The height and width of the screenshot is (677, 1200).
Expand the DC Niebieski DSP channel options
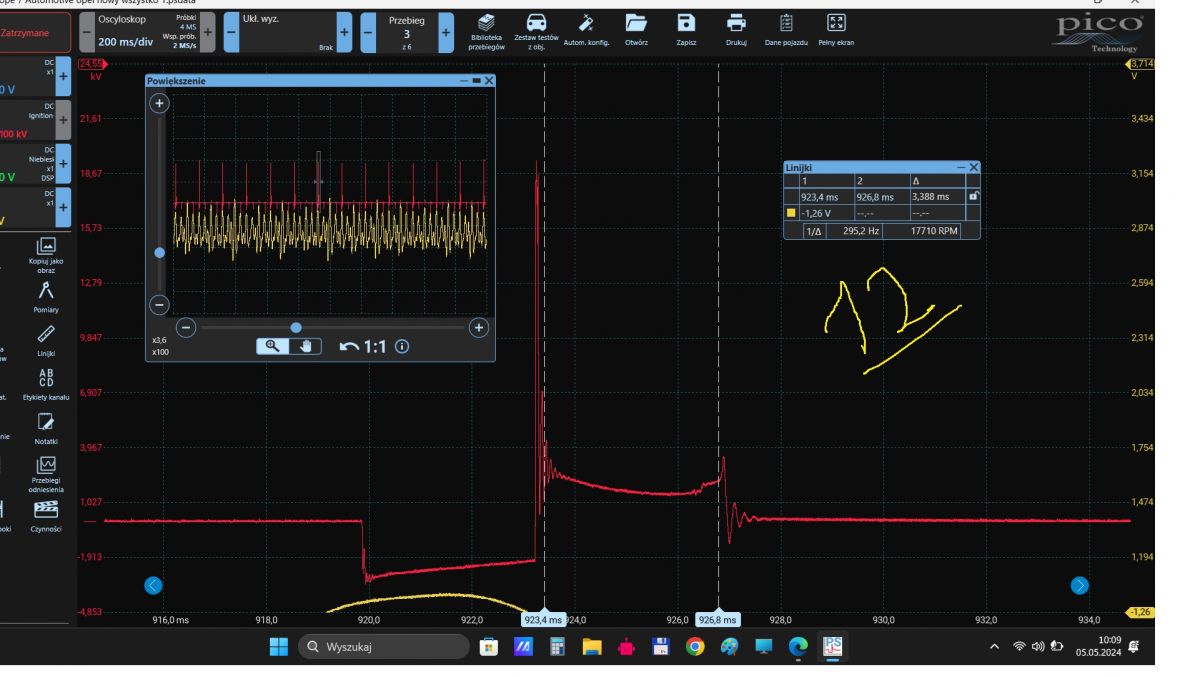coord(63,164)
